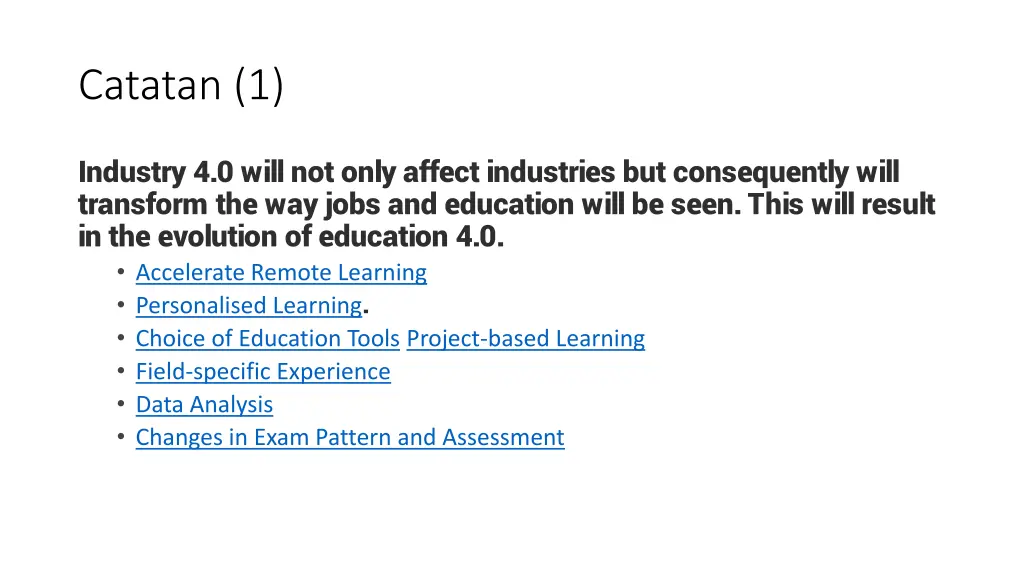This screenshot has height=576, width=1024.
Task: Click the words 'This will result' in the paragraph
Action: coord(841,204)
